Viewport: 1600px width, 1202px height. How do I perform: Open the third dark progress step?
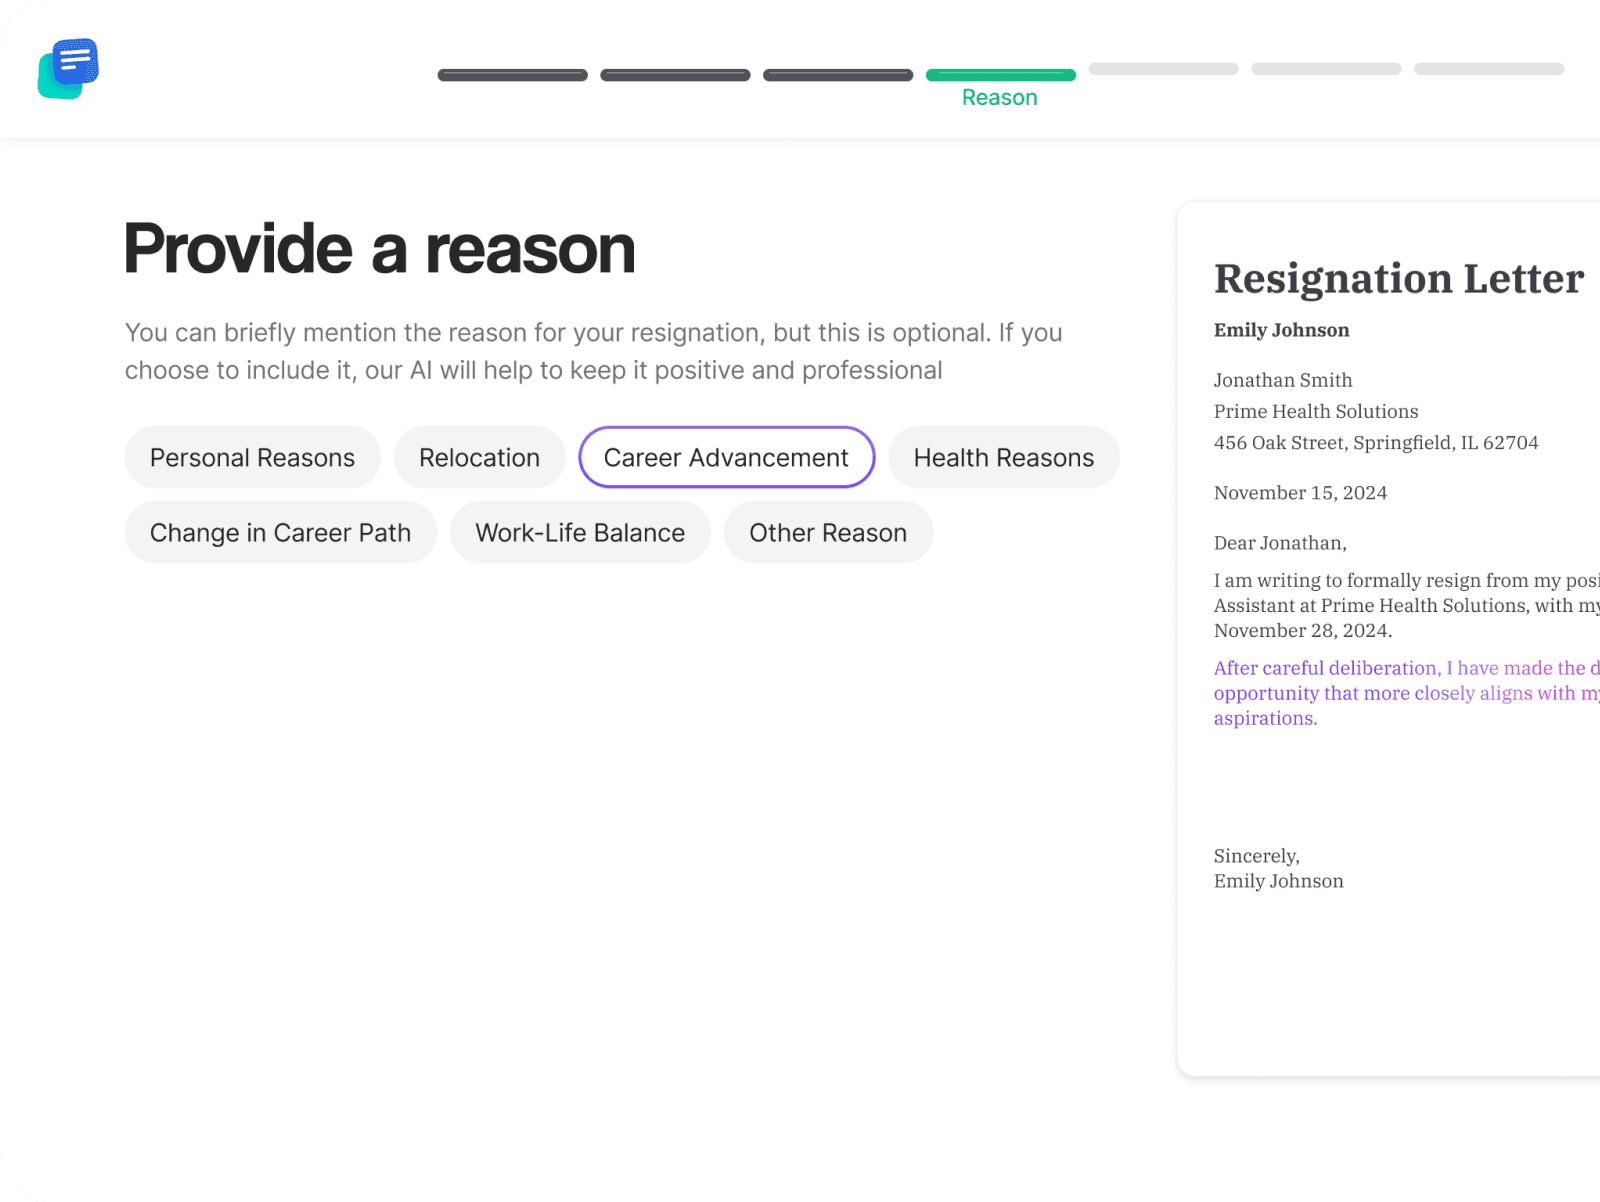click(838, 75)
